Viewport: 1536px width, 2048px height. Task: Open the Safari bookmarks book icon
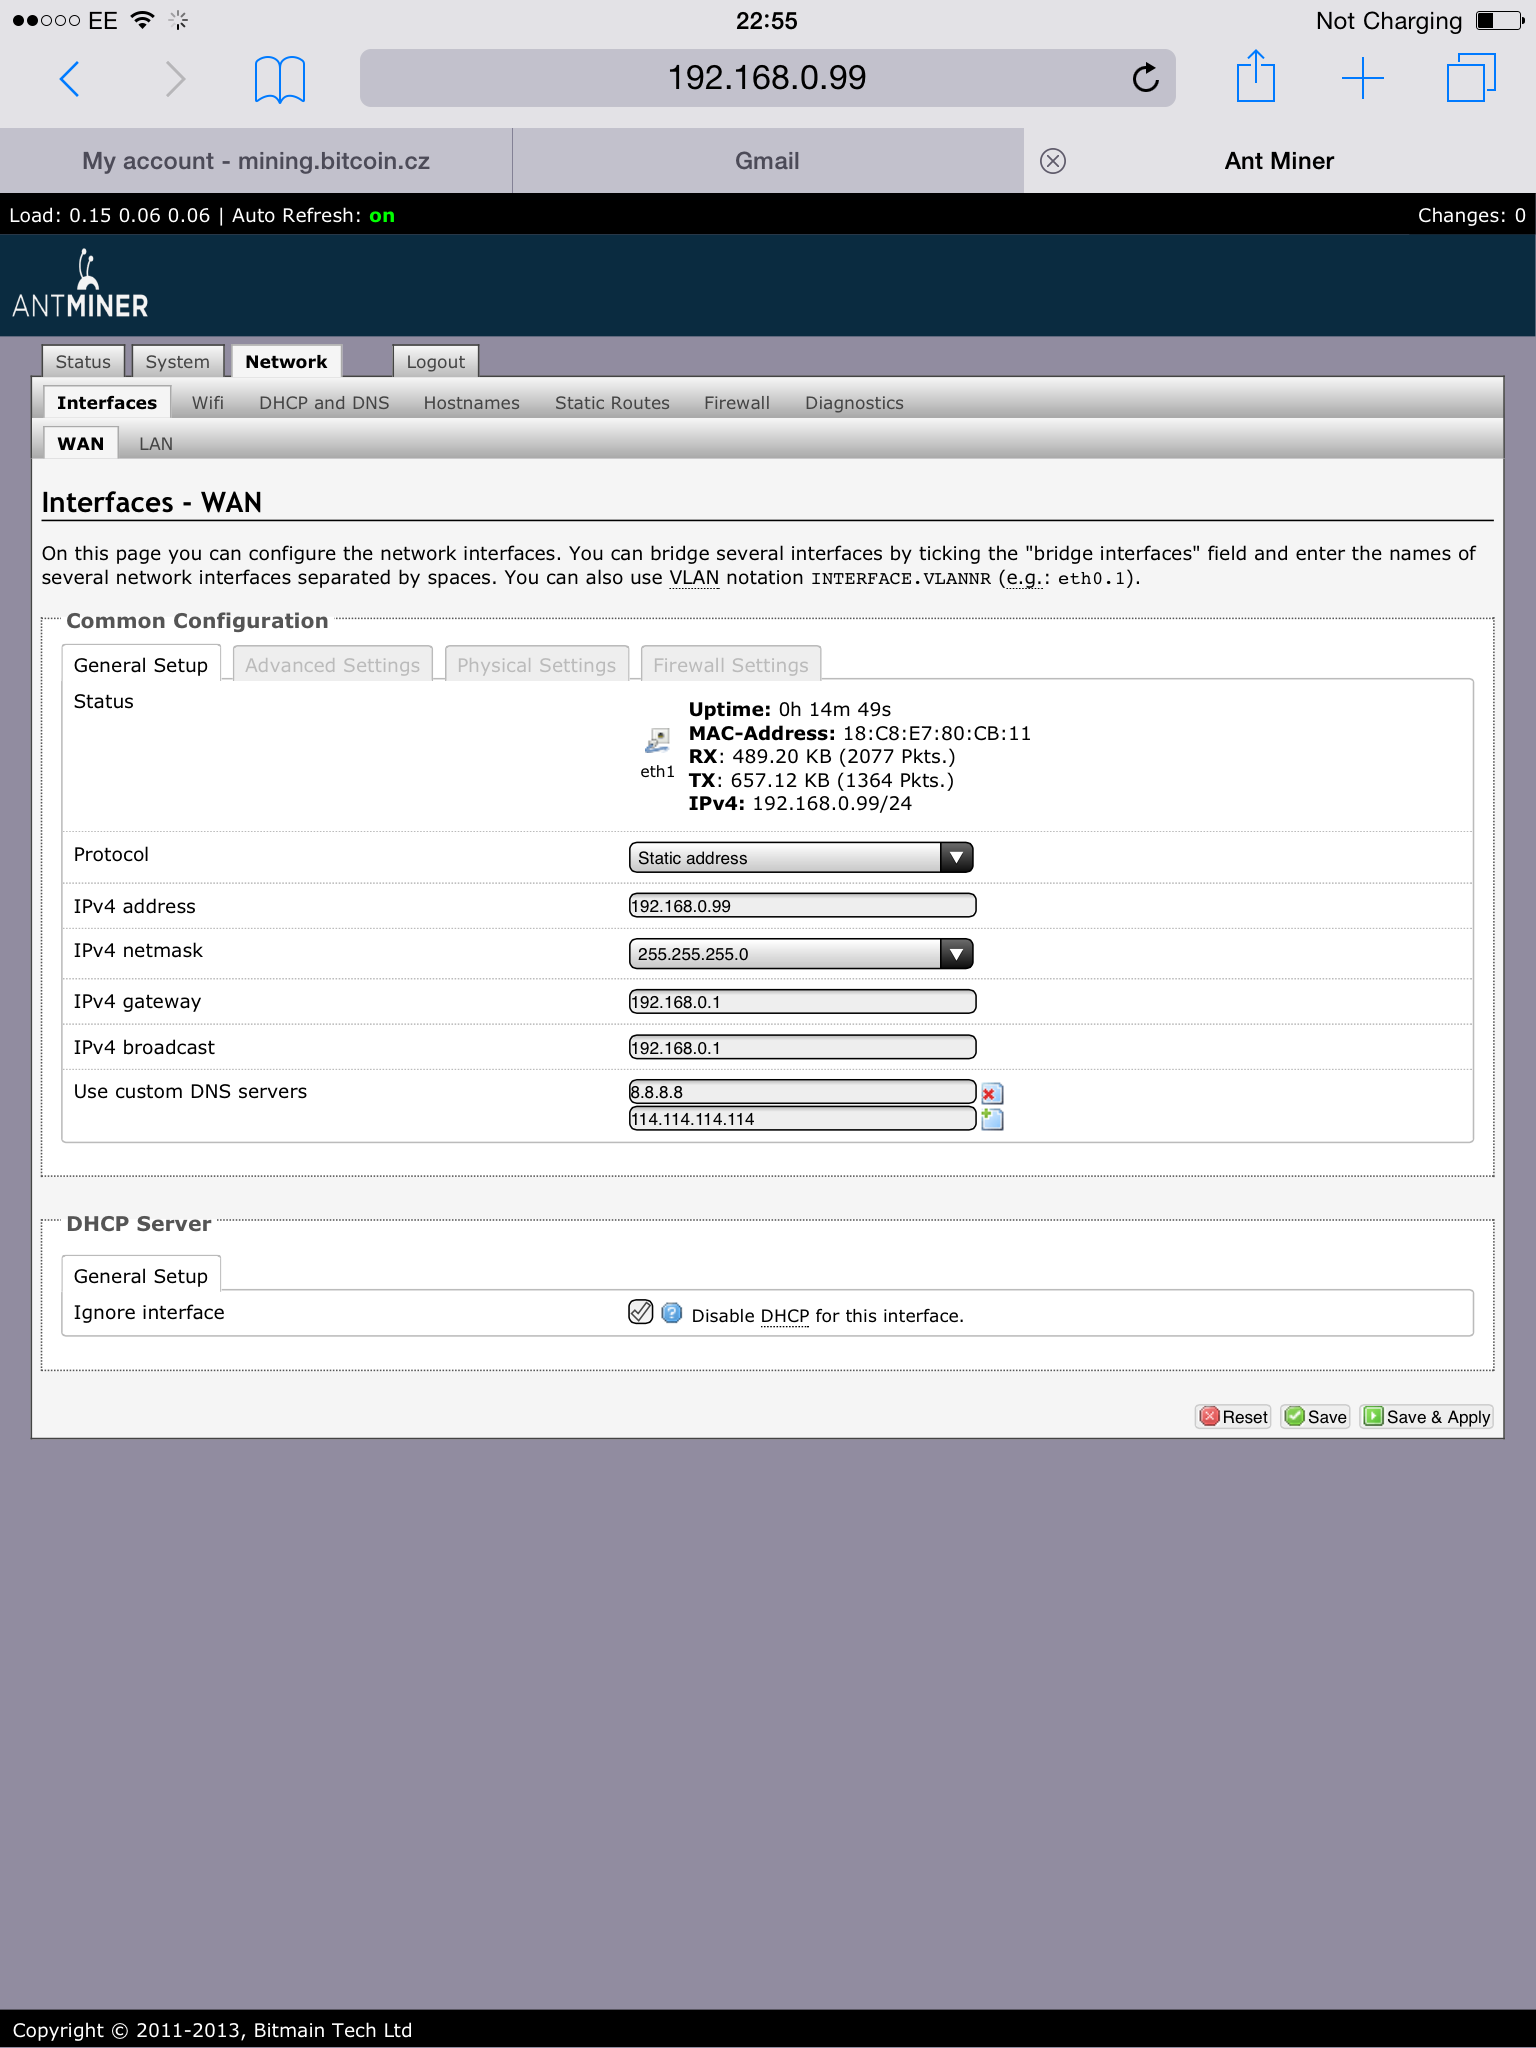tap(280, 79)
